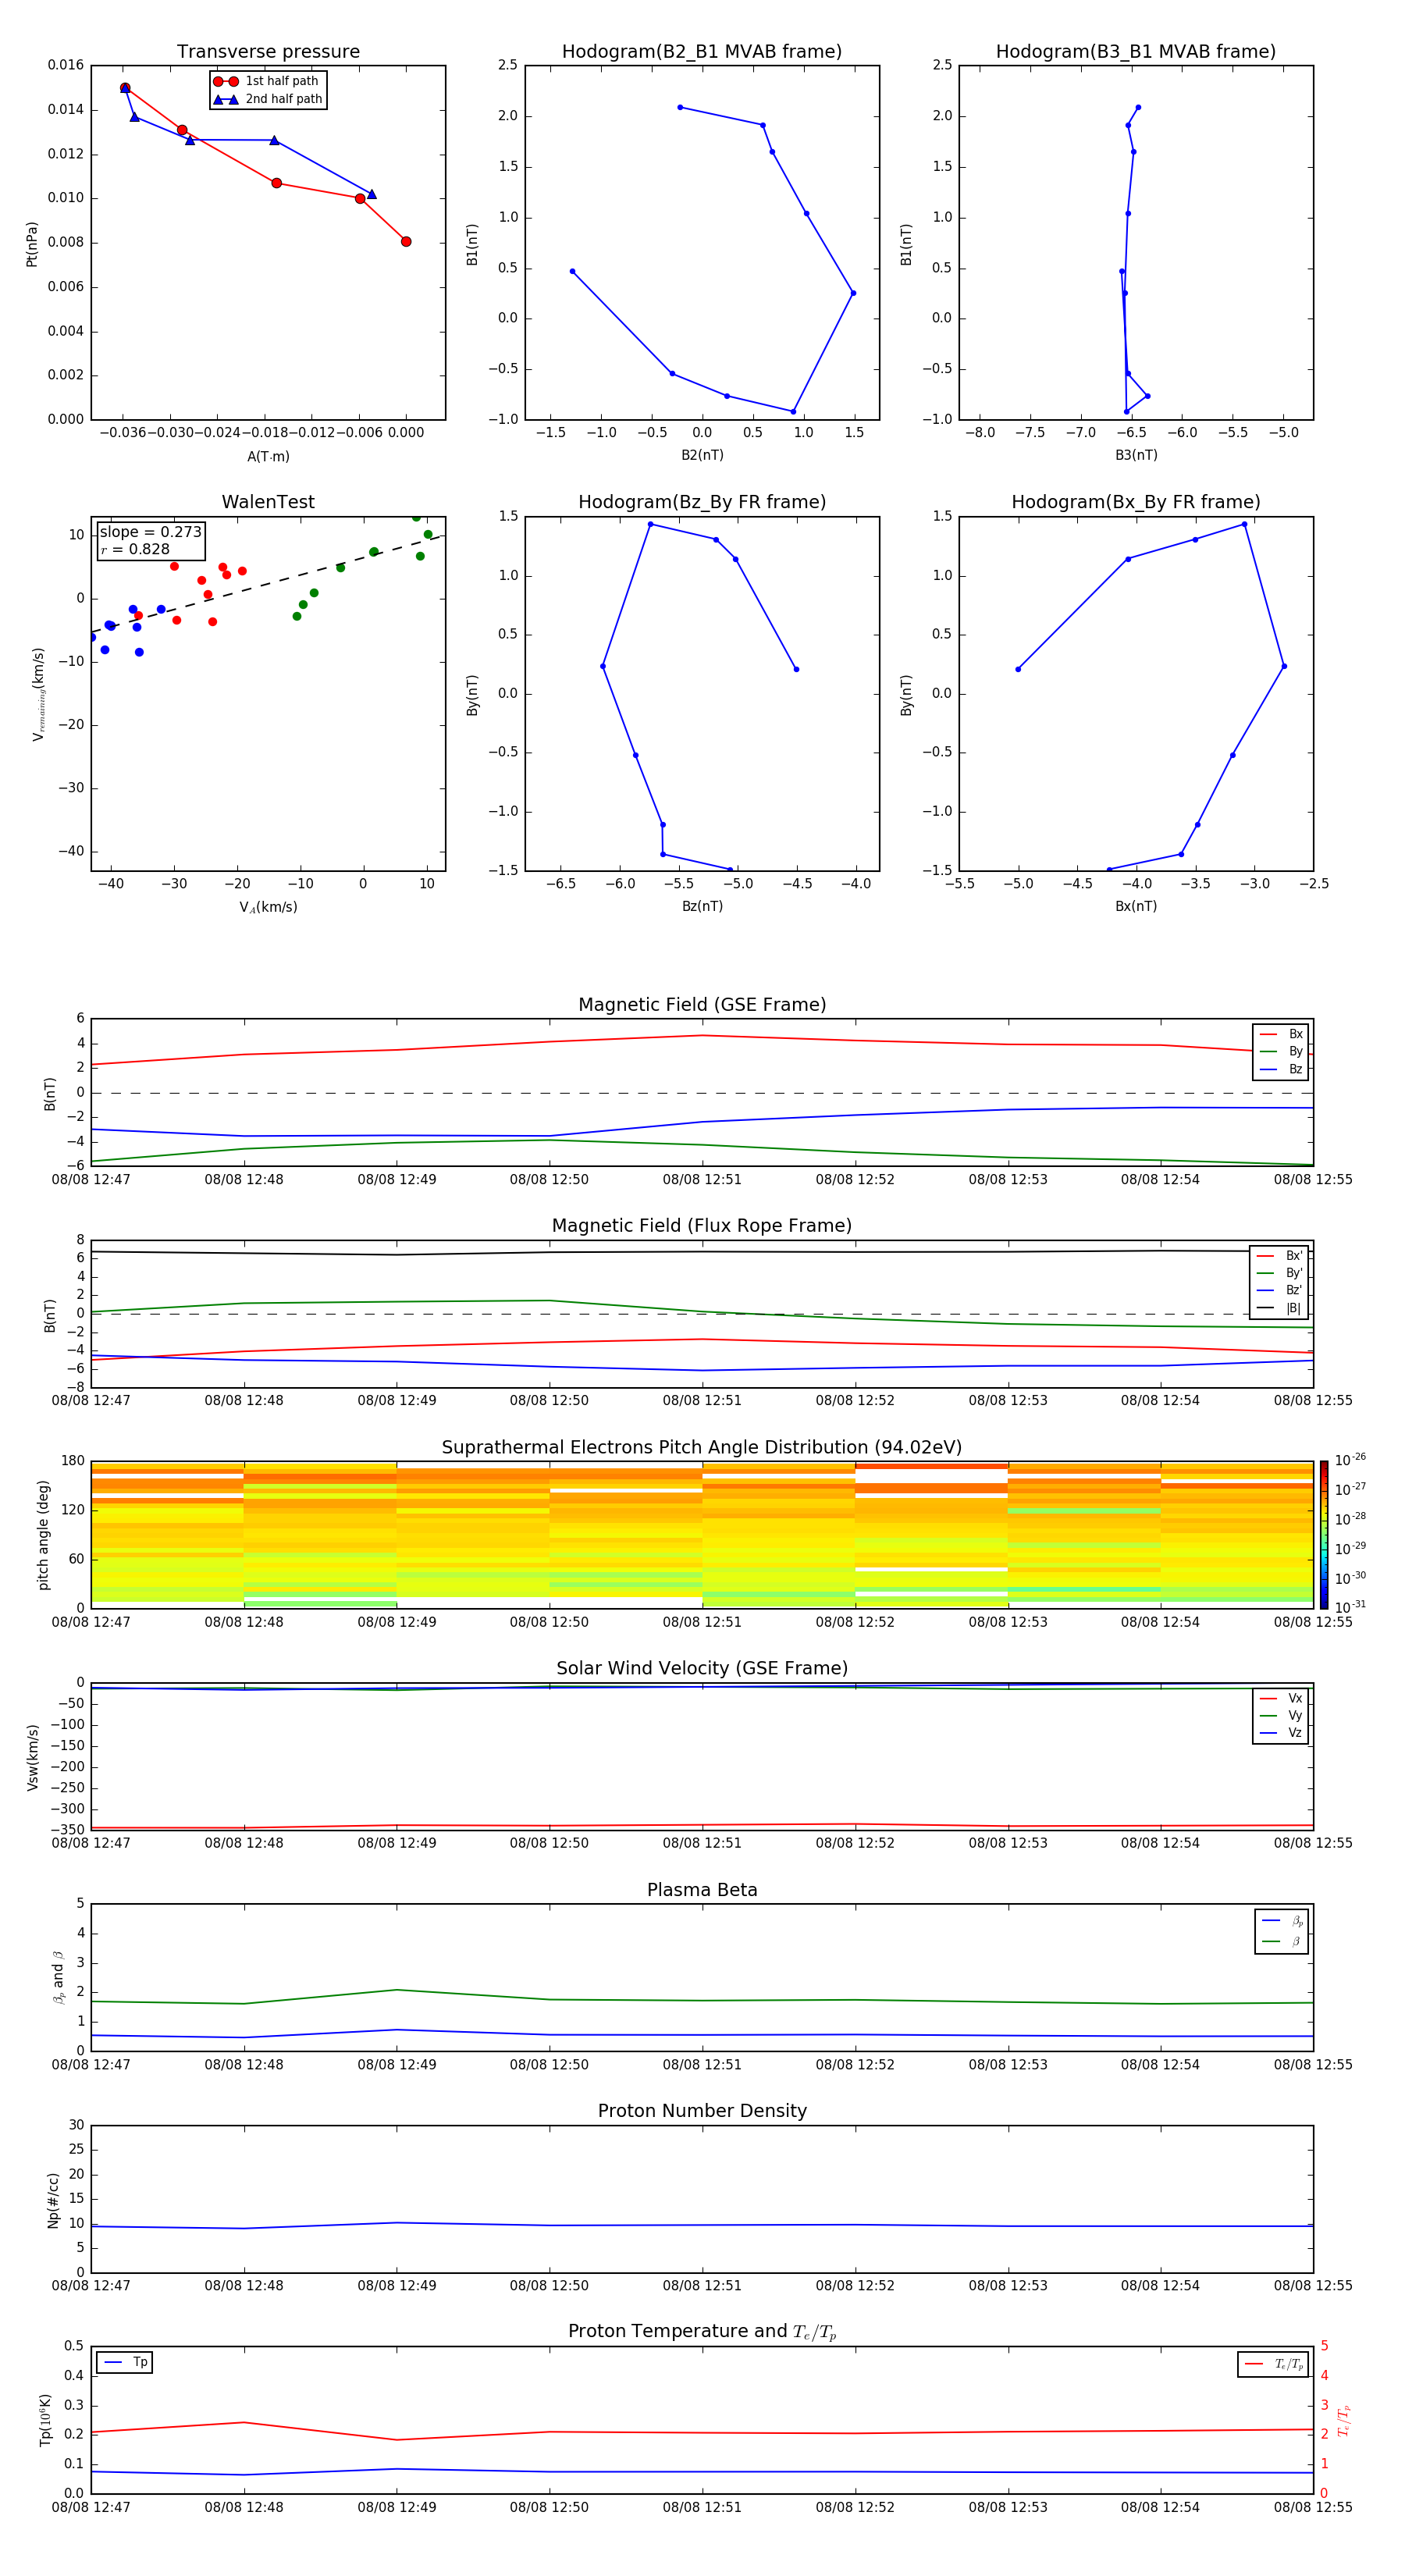The width and height of the screenshot is (1405, 2576).
Task: Click '08/08 12:47' tick under proton temperature plot
Action: coord(91,2507)
